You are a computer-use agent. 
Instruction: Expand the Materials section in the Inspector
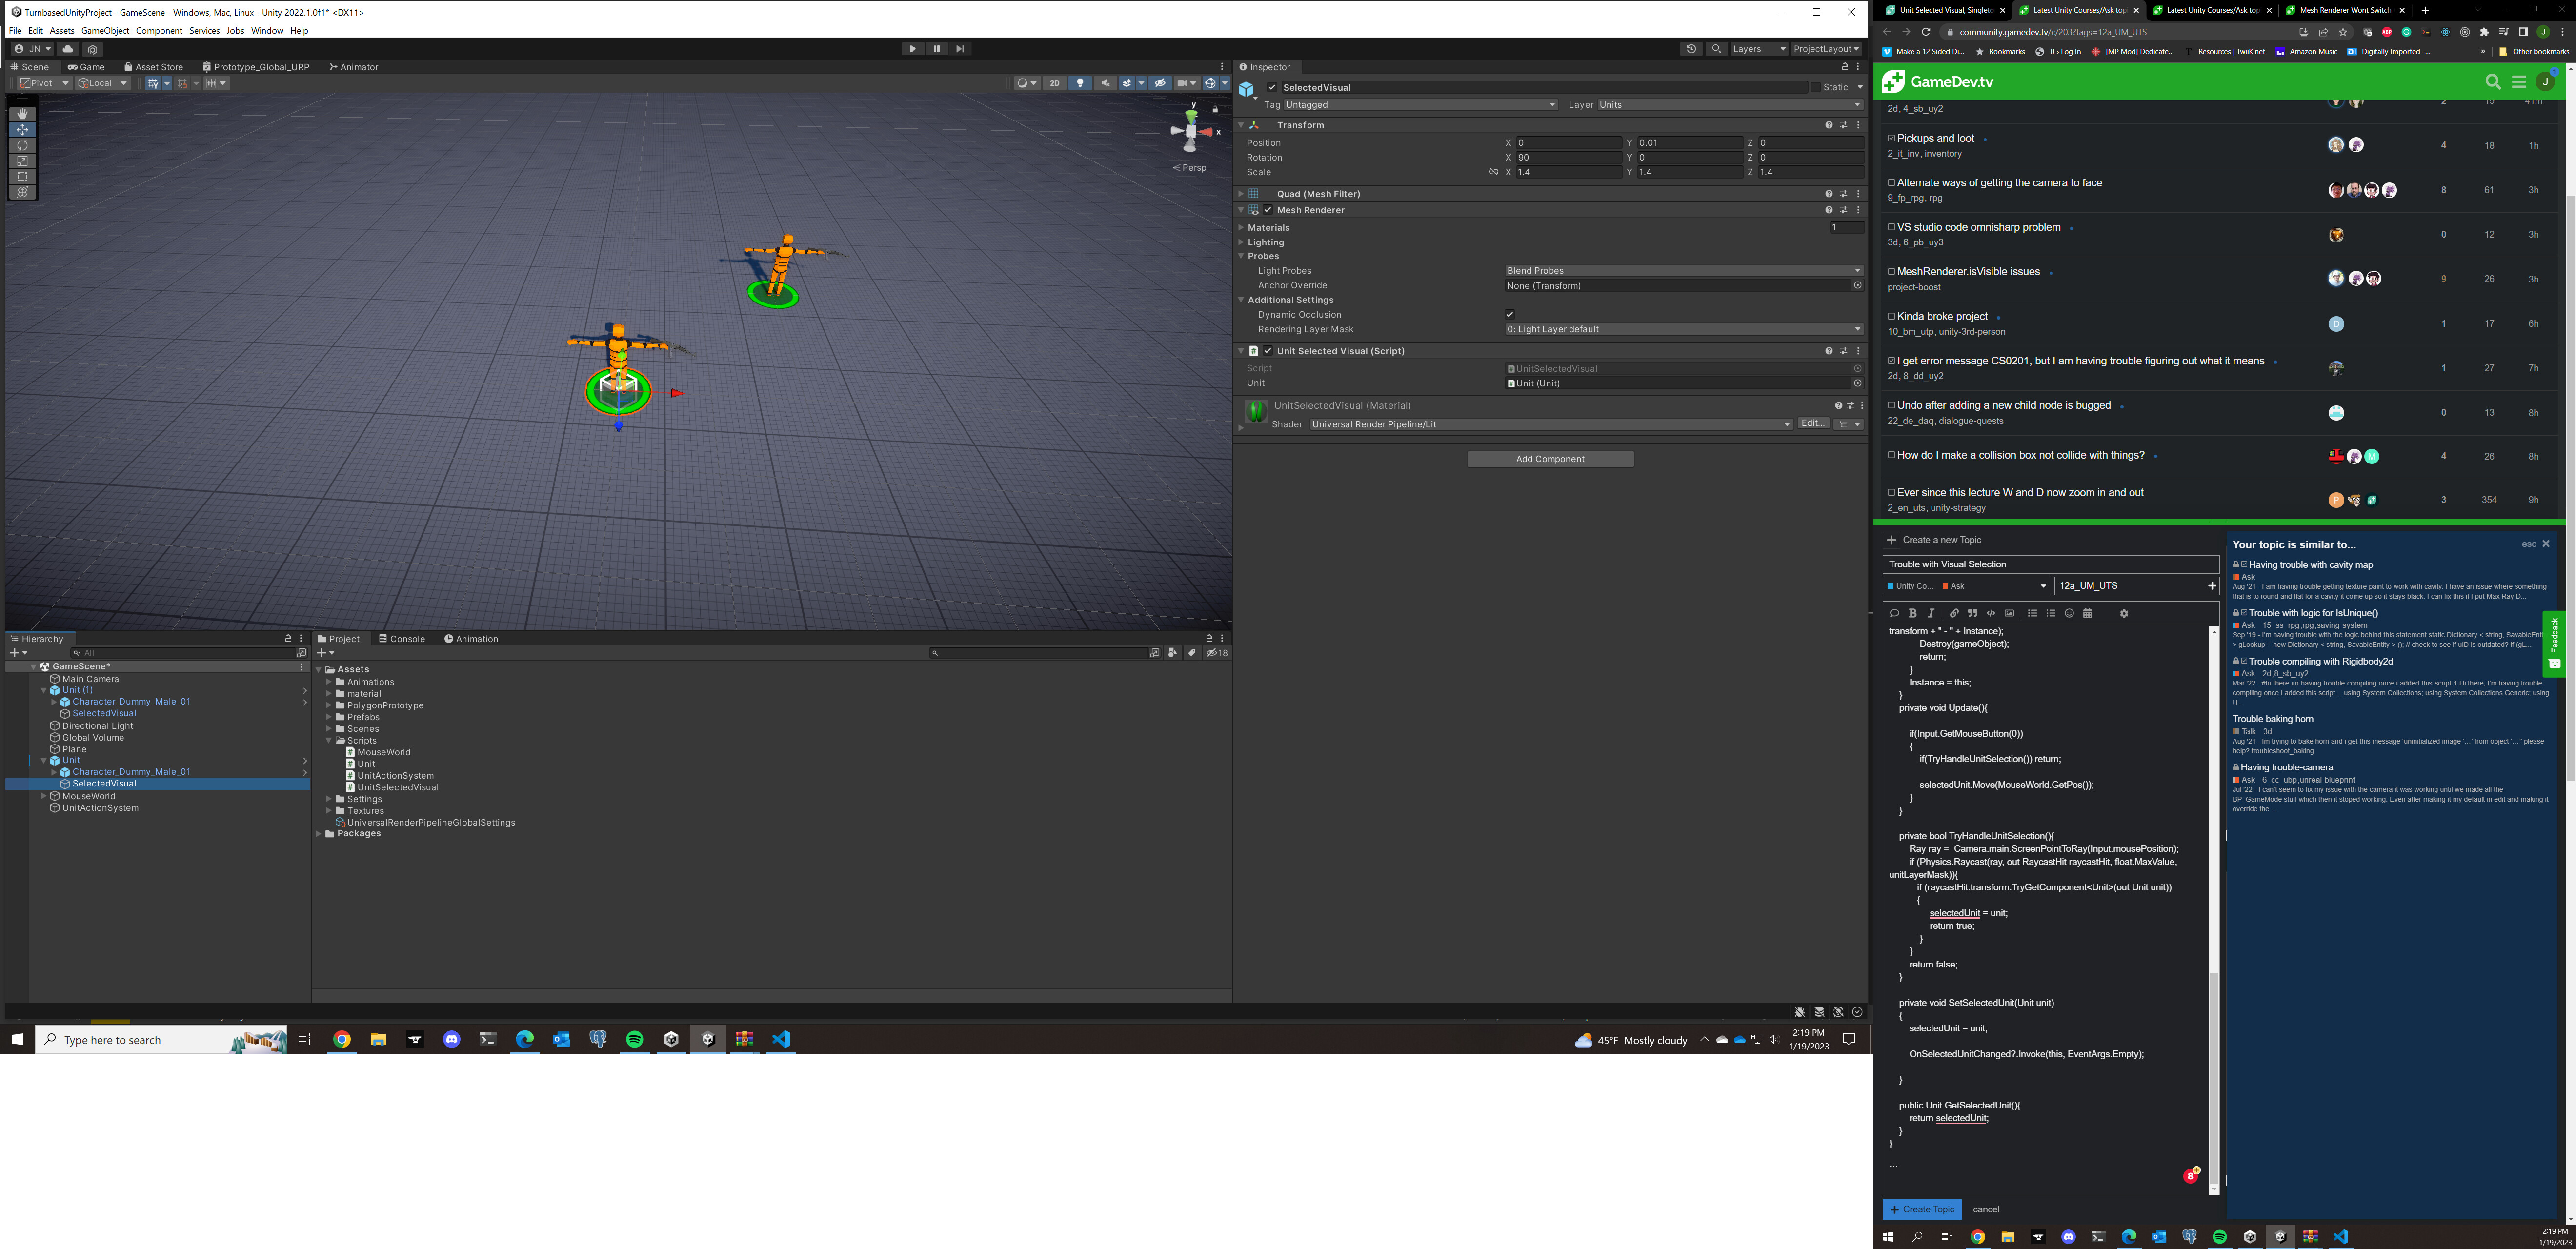point(1241,227)
